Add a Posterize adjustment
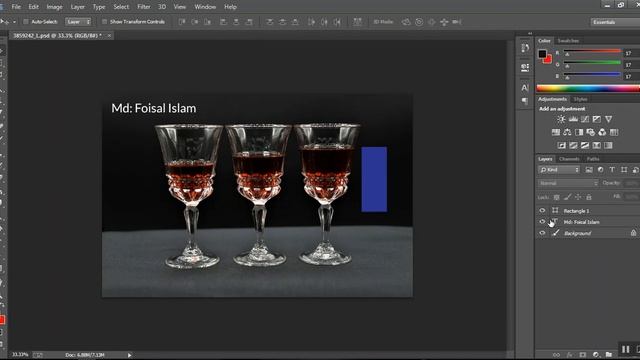 [x=573, y=145]
